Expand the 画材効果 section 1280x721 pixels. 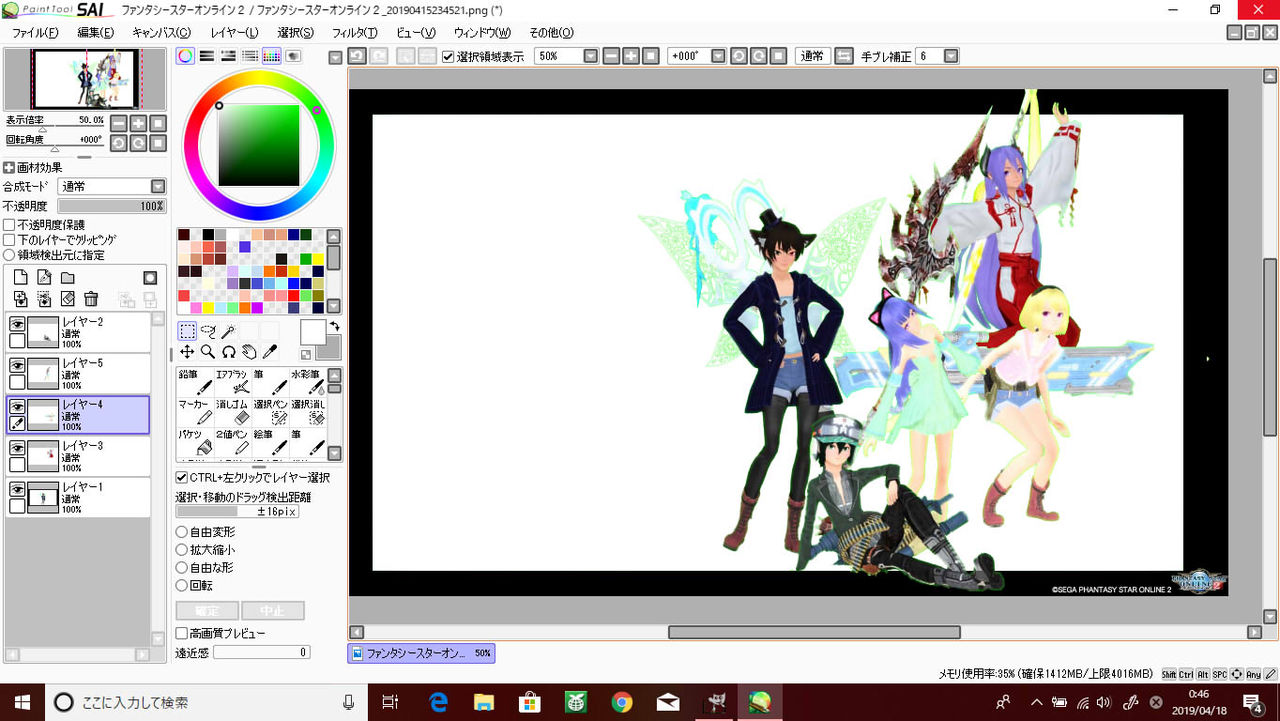click(x=9, y=167)
